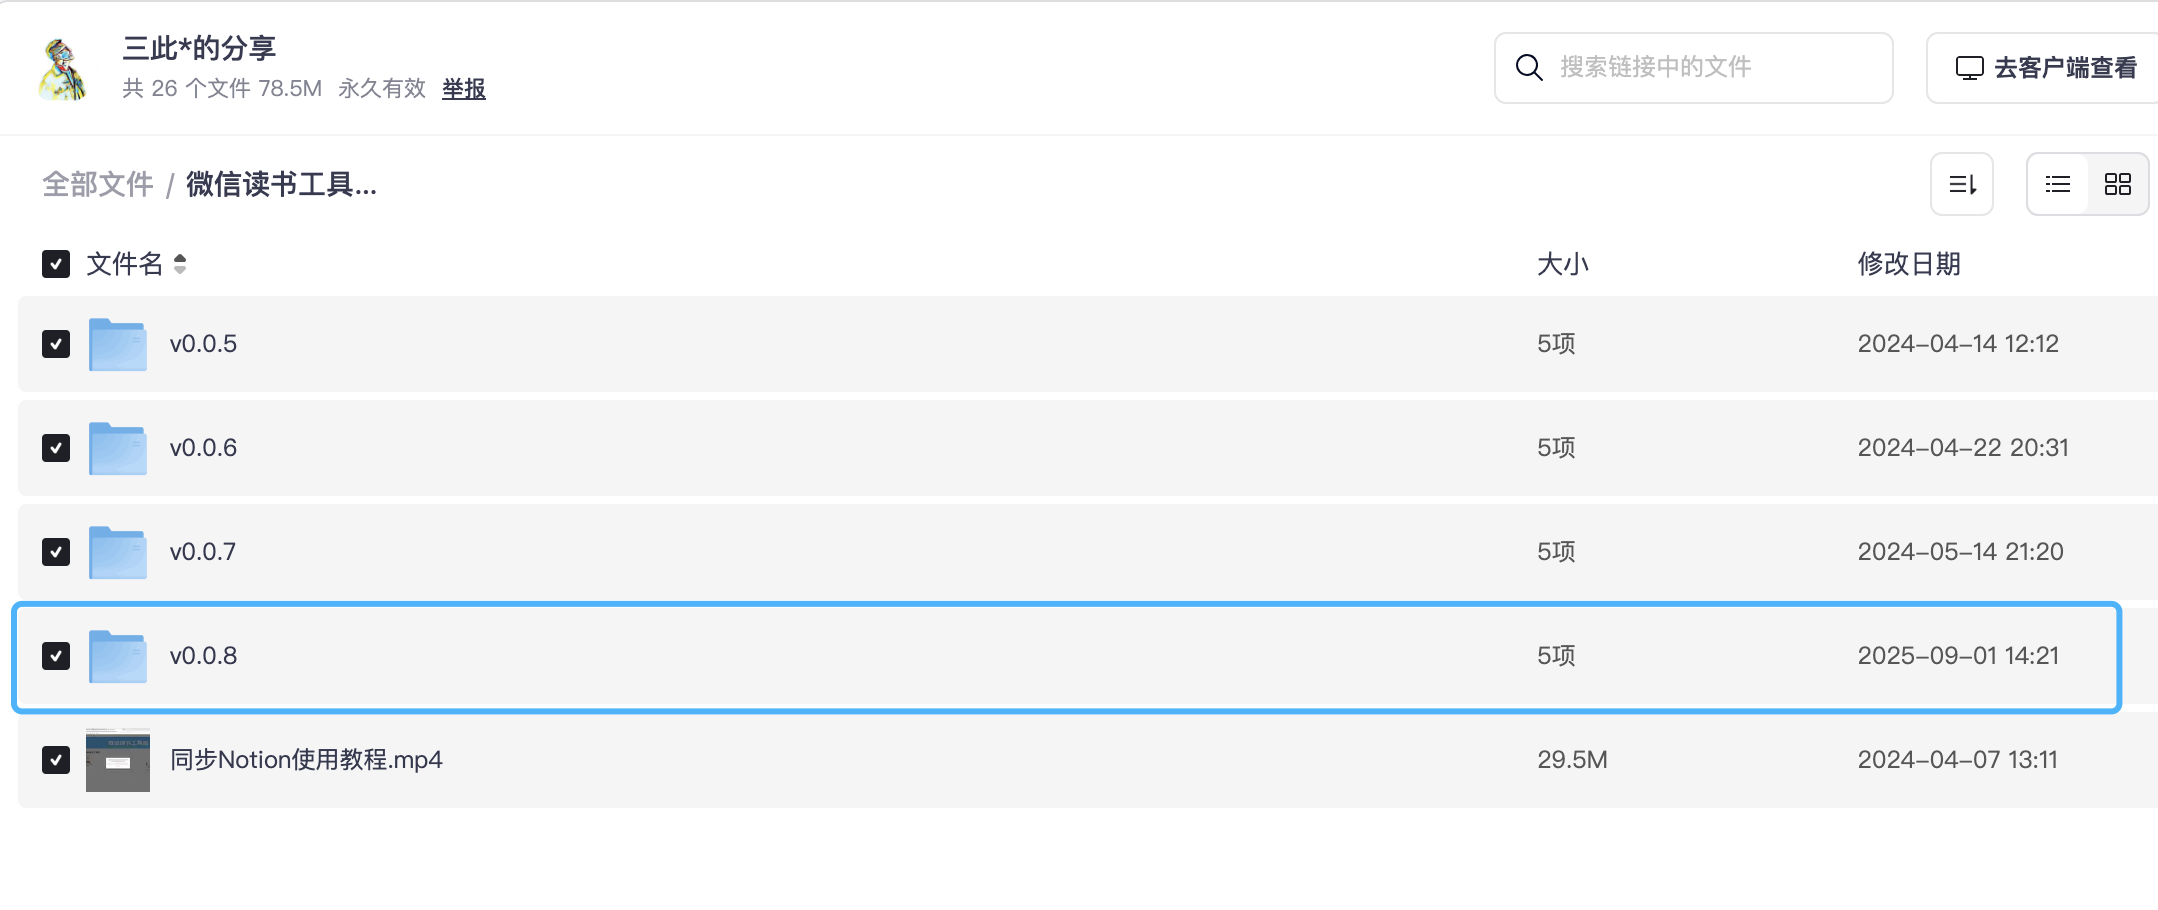Image resolution: width=2158 pixels, height=910 pixels.
Task: Click the v0.0.8 folder icon
Action: coord(118,656)
